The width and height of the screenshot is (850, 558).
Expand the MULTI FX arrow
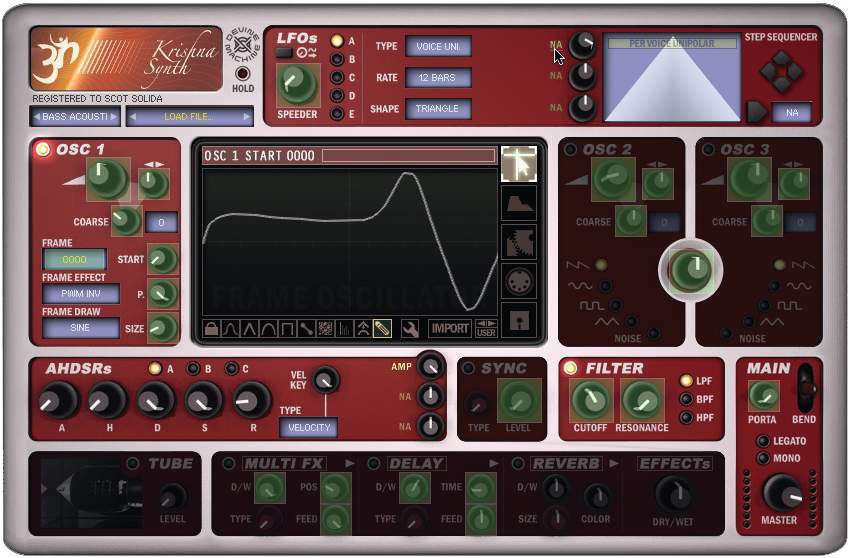tap(349, 464)
